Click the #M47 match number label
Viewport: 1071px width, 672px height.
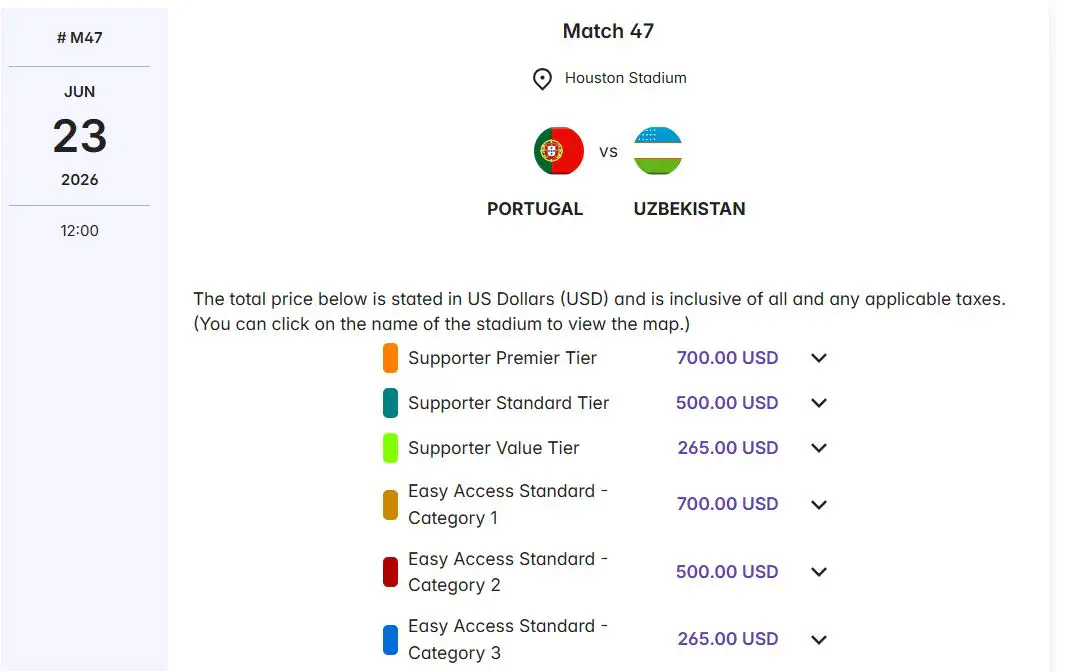point(79,38)
